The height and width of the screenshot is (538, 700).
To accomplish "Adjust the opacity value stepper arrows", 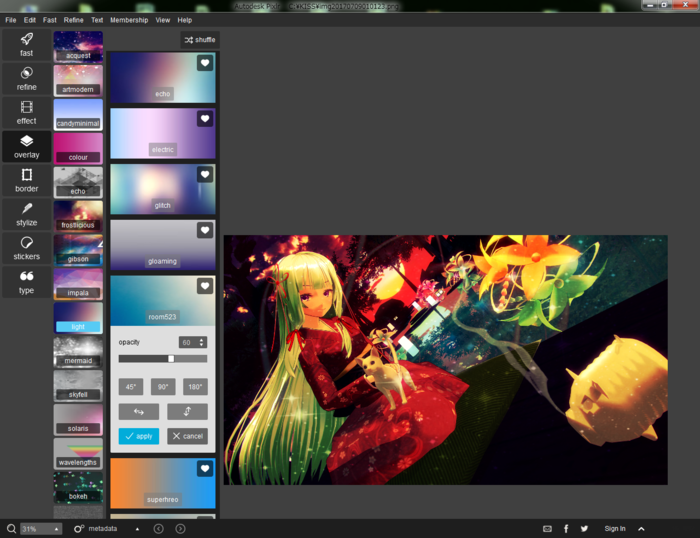I will [x=202, y=342].
